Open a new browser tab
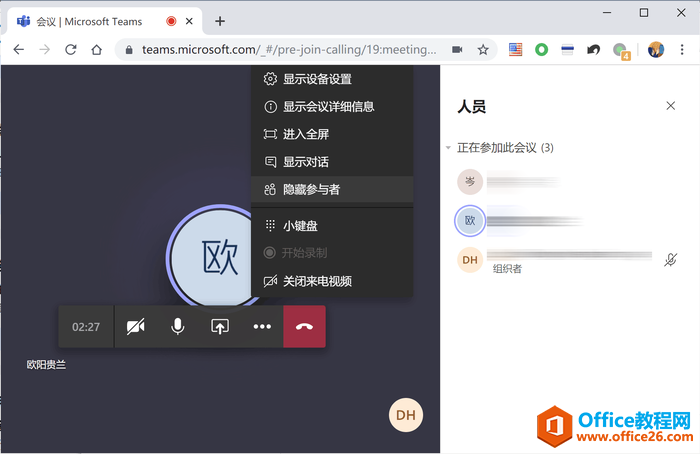700x454 pixels. (x=220, y=21)
